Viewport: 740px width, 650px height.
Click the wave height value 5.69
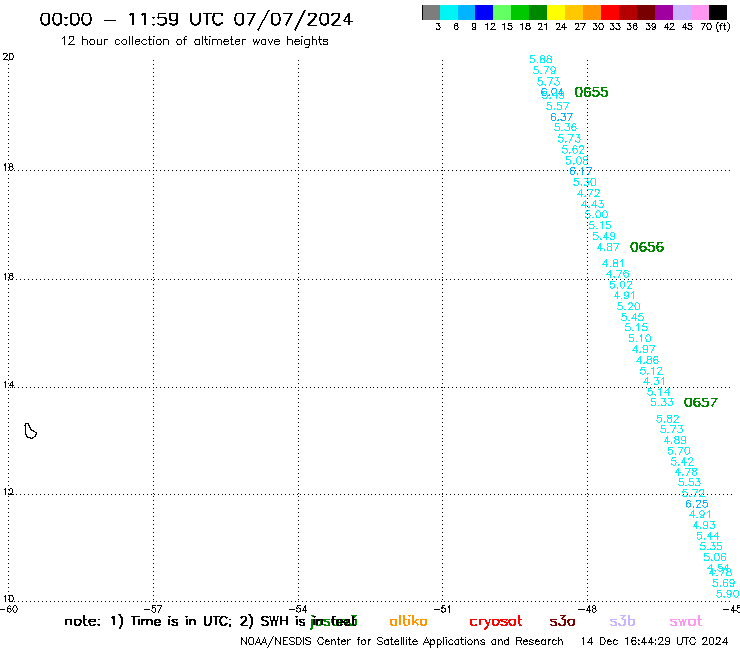click(723, 583)
